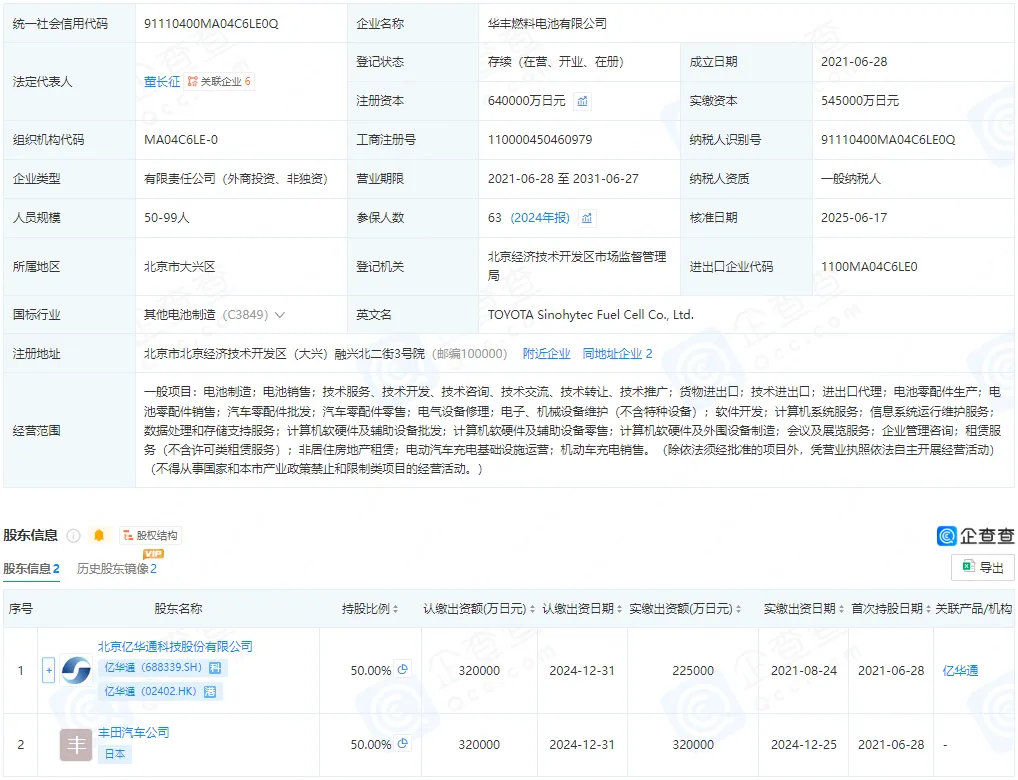Select approval date 2025-06-17
This screenshot has height=780, width=1018.
tap(854, 218)
